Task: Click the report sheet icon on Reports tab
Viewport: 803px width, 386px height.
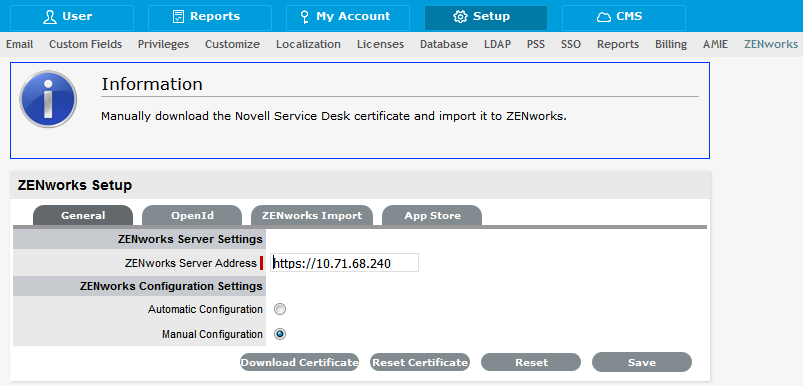Action: (178, 17)
